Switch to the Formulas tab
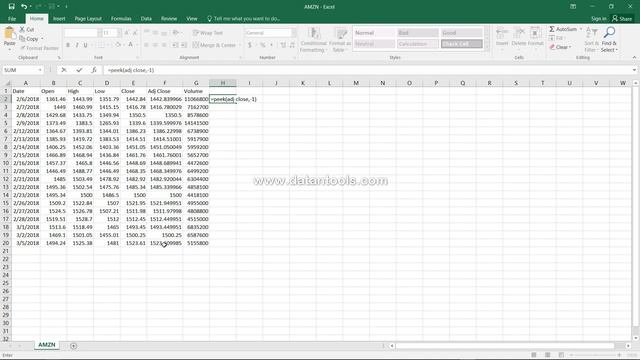 click(121, 18)
